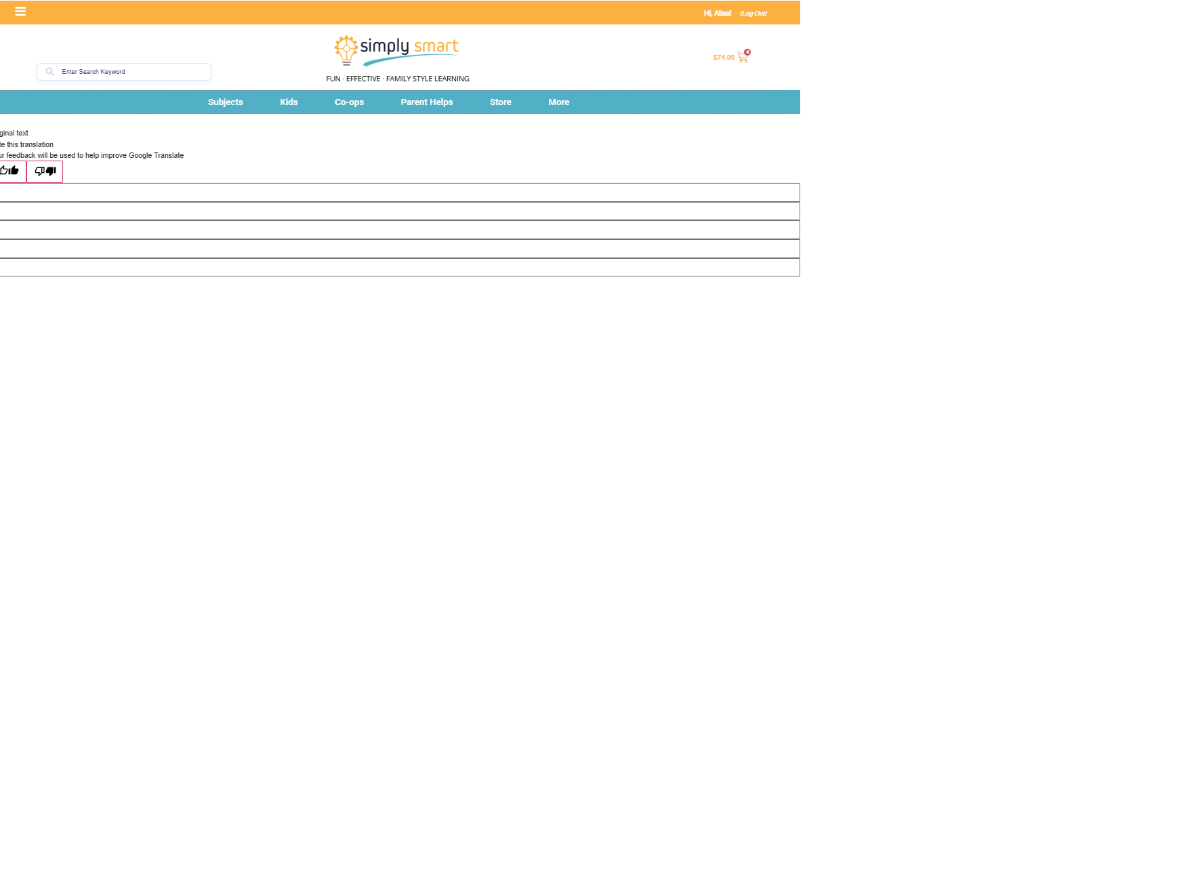1200x873 pixels.
Task: Click the topmost empty bordered row
Action: click(x=400, y=193)
